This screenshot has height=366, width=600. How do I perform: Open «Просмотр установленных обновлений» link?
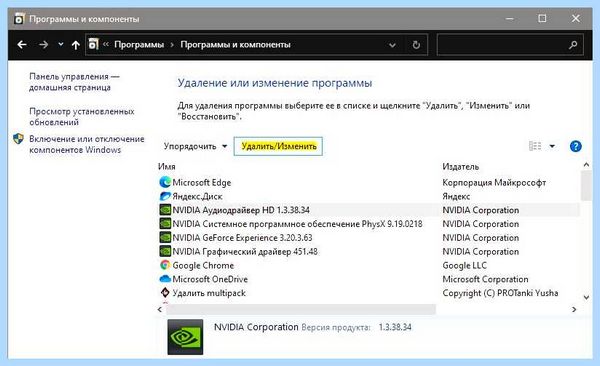pyautogui.click(x=82, y=117)
